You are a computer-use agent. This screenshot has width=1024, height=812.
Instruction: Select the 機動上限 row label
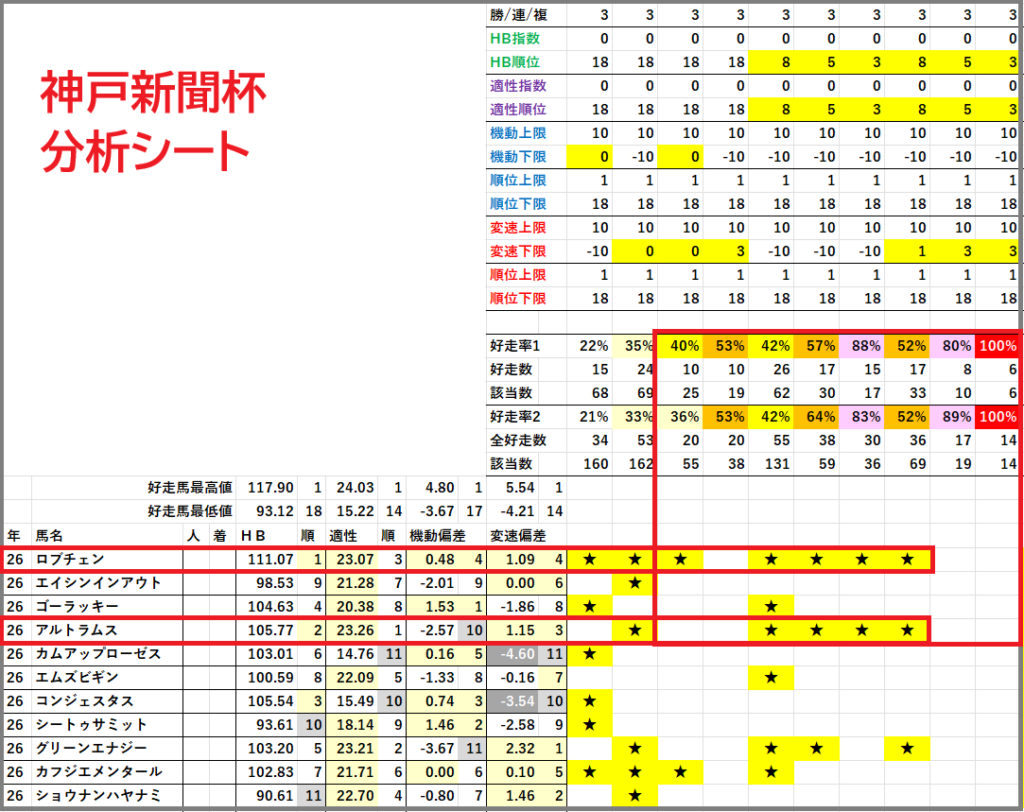coord(518,133)
